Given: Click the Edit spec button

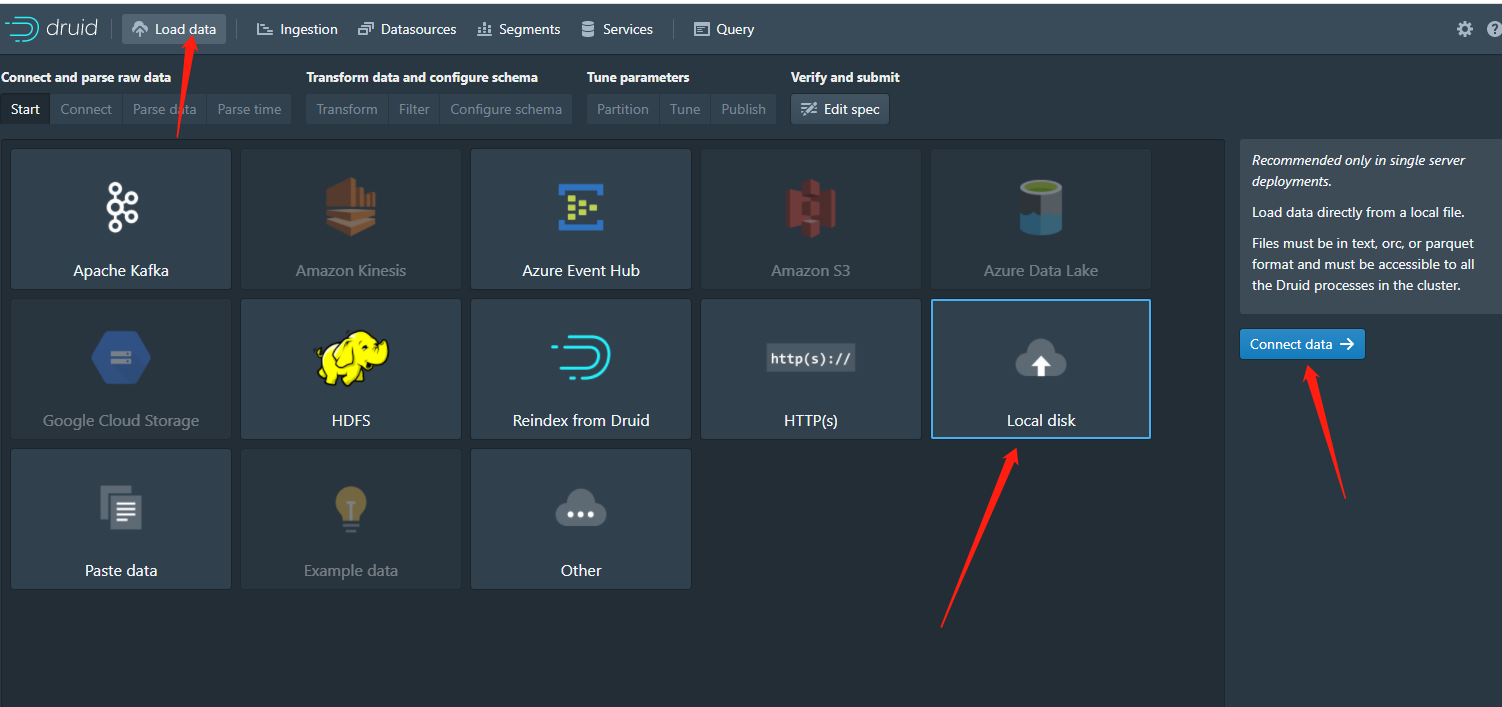Looking at the screenshot, I should 840,109.
